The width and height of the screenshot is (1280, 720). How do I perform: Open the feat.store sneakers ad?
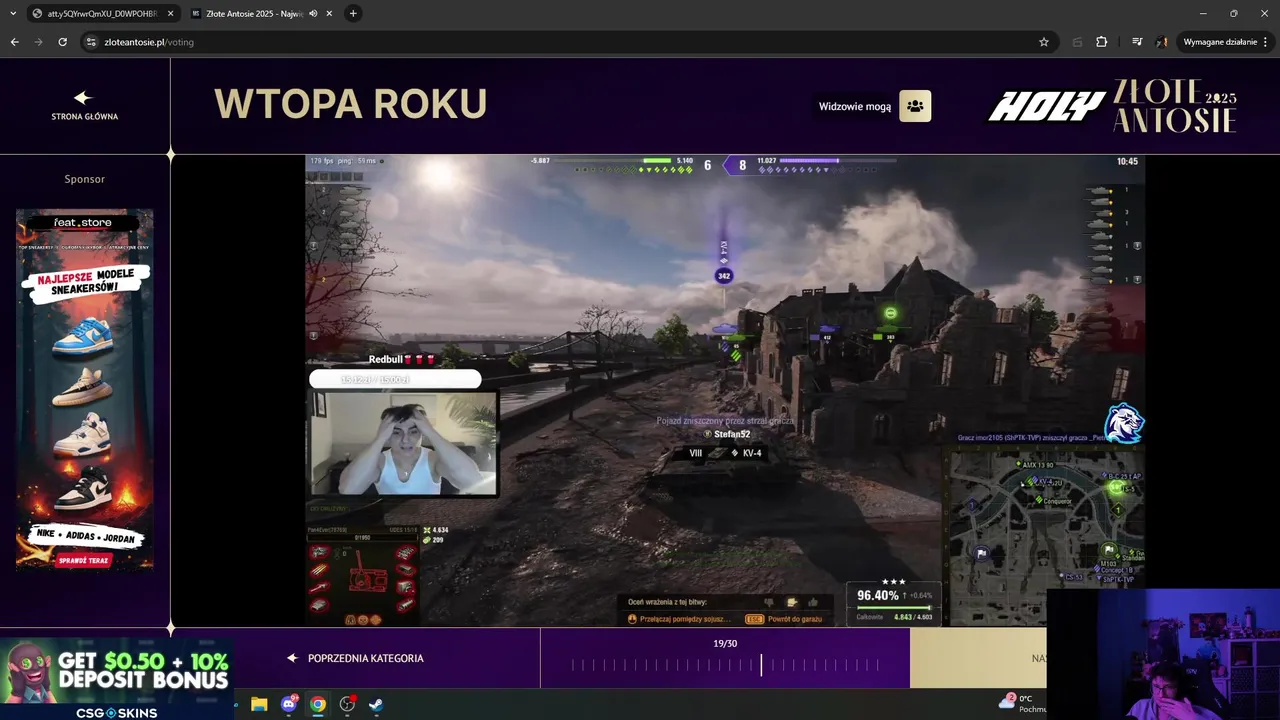pyautogui.click(x=84, y=389)
